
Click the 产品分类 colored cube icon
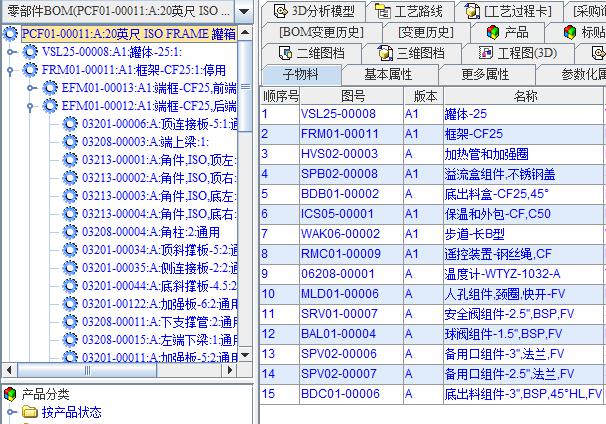pyautogui.click(x=10, y=394)
